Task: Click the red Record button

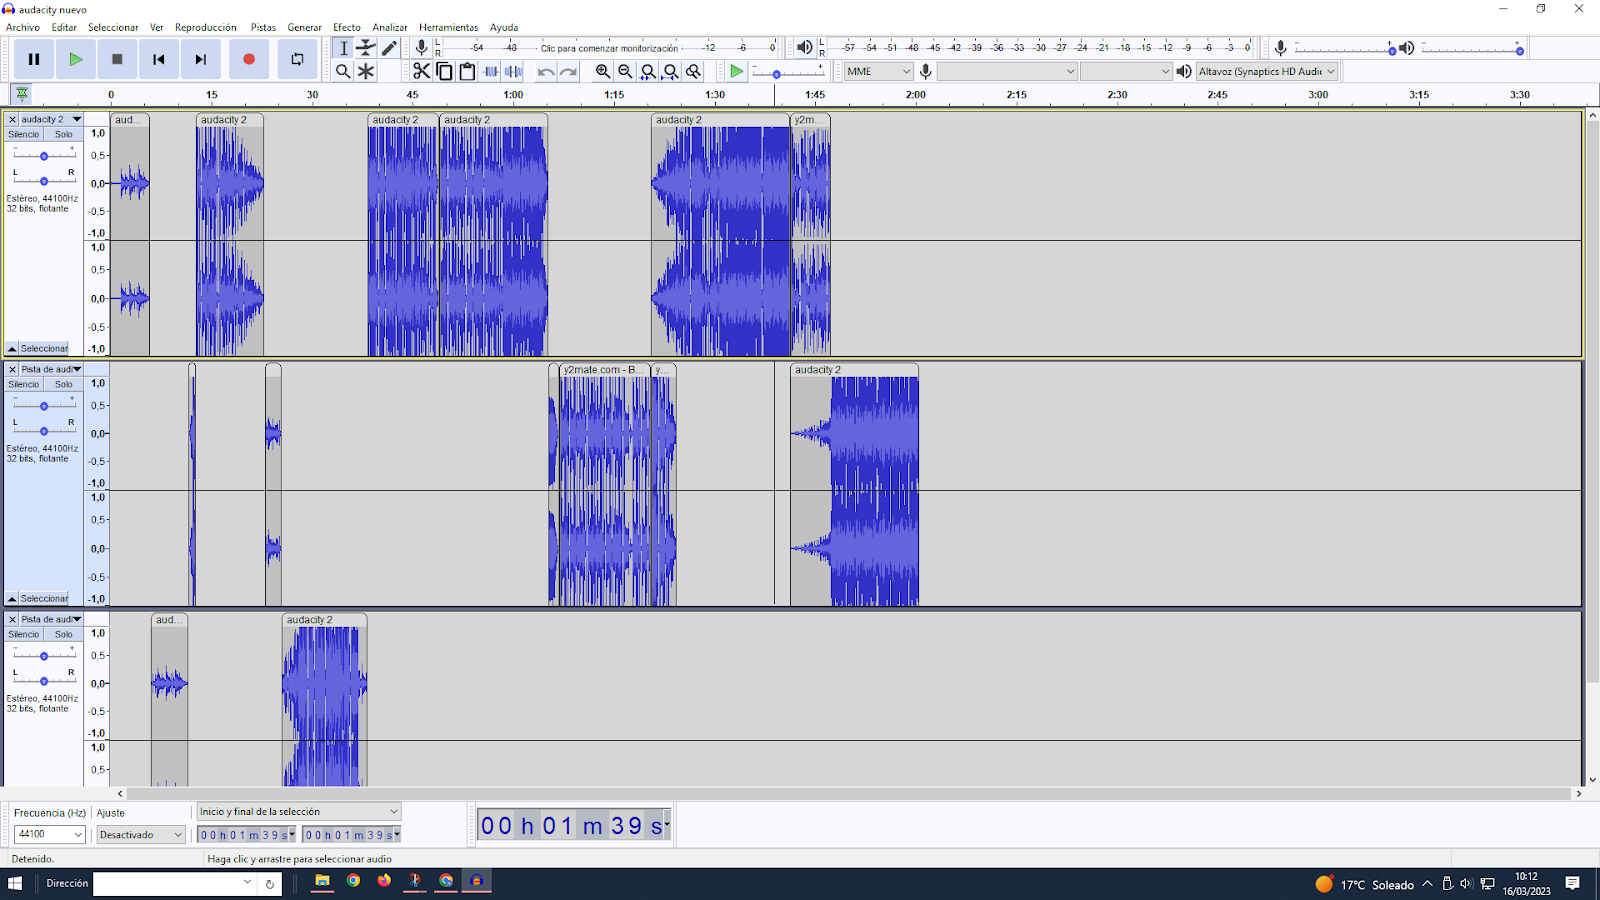Action: click(249, 59)
